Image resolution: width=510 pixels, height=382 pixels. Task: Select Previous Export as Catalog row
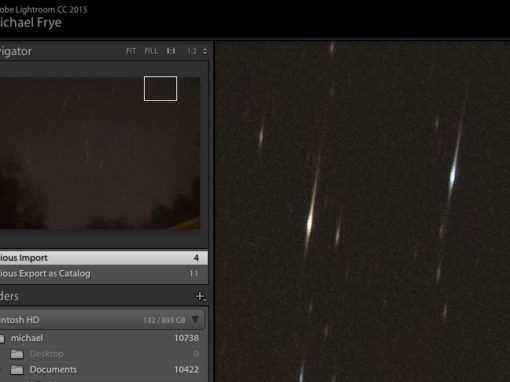click(104, 274)
